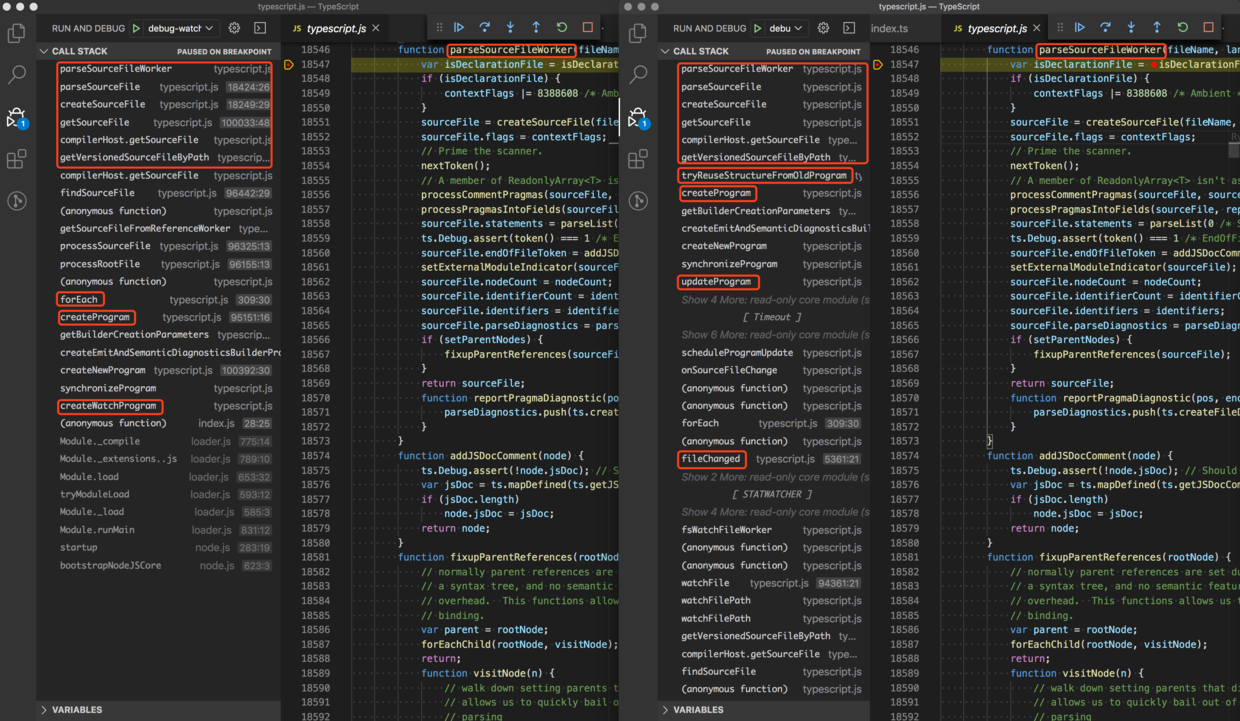This screenshot has width=1240, height=721.
Task: Toggle the inline breakpoint red dot on line 18547
Action: [1154, 65]
